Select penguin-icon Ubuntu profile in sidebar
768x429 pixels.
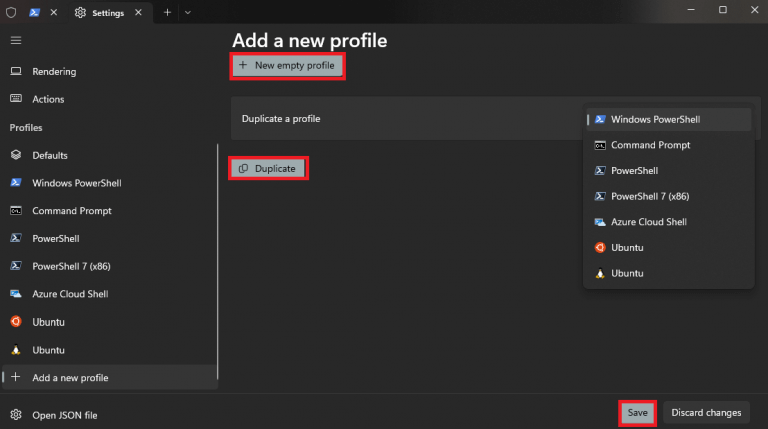pyautogui.click(x=109, y=350)
